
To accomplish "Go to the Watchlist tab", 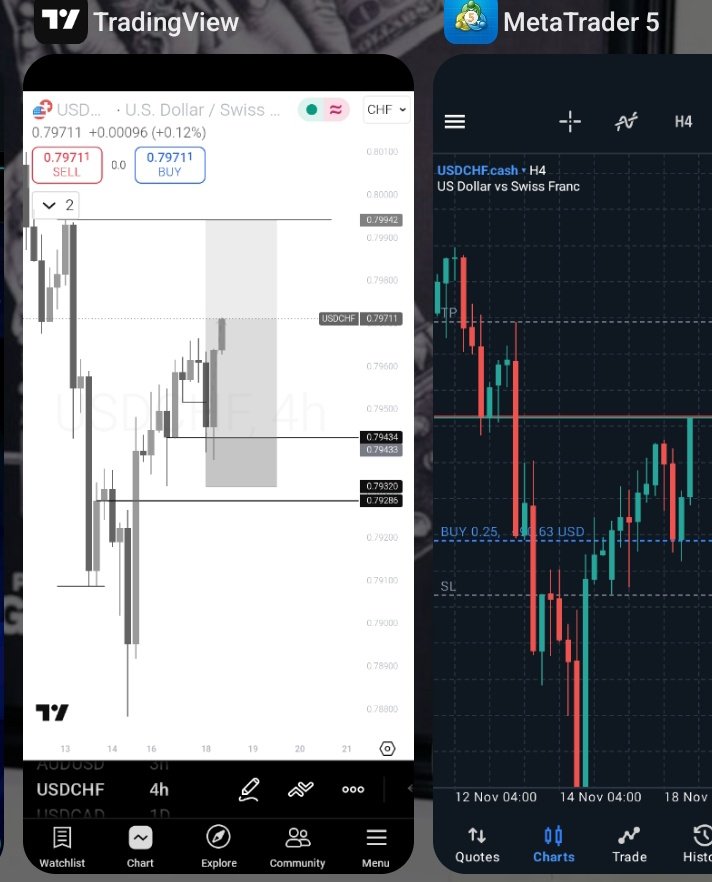I will click(62, 847).
